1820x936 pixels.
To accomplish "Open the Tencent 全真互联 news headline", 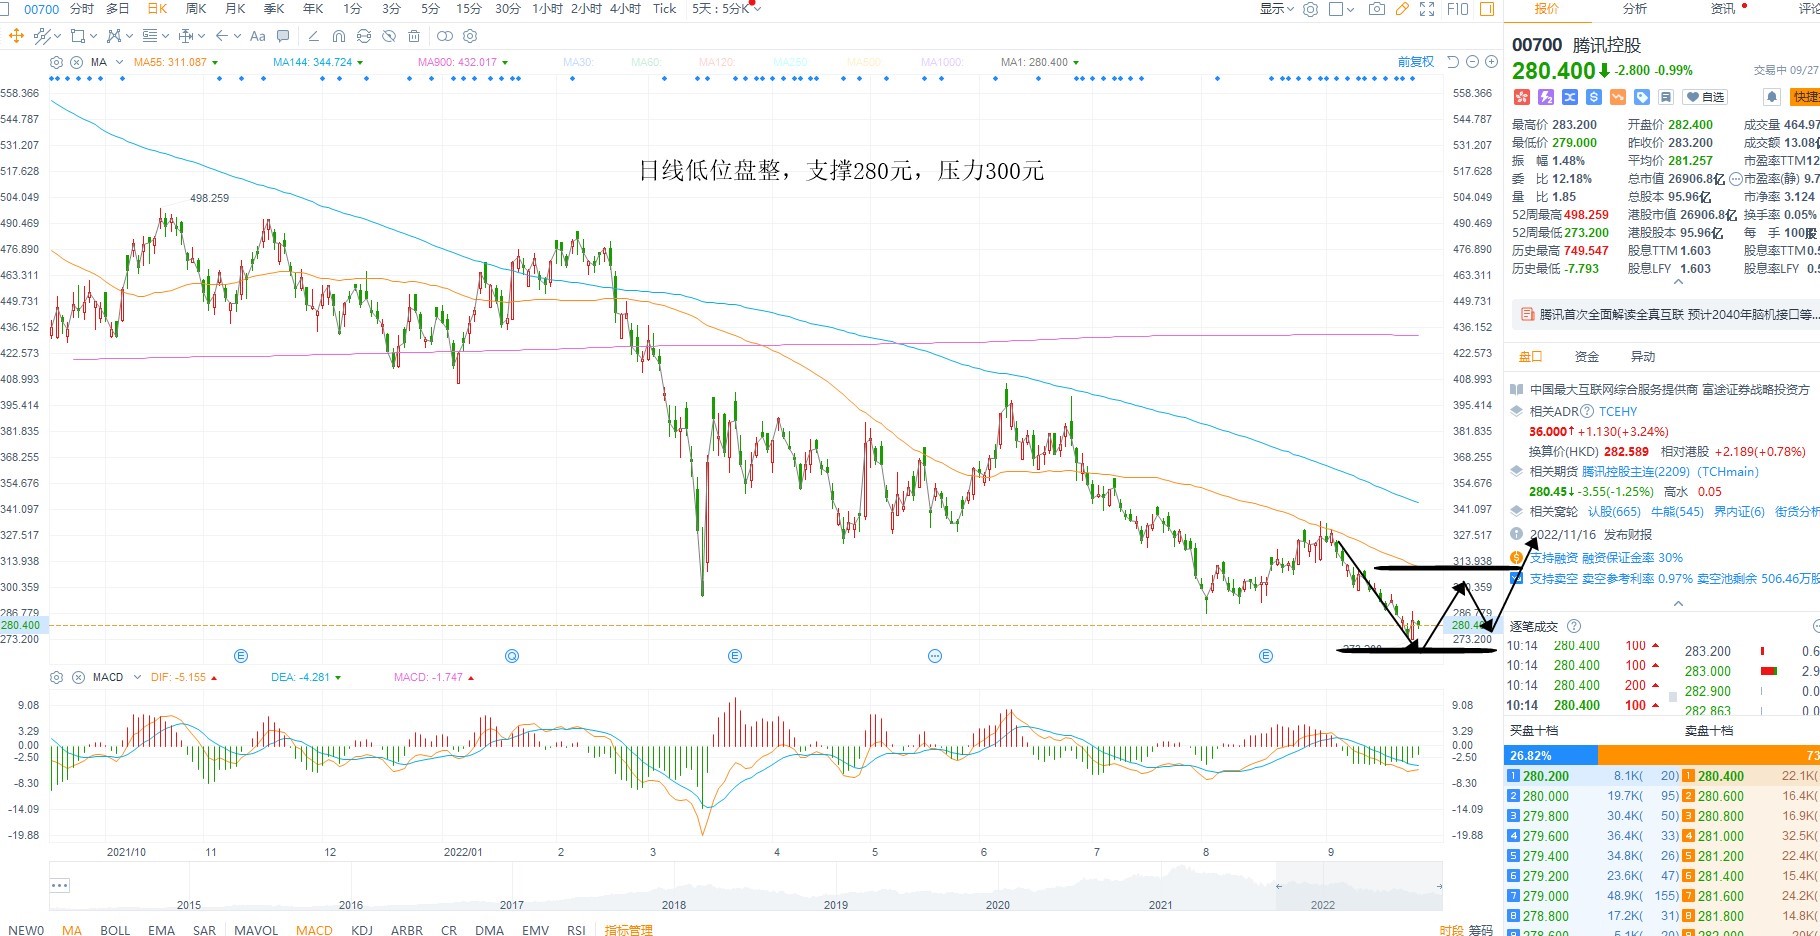I will click(x=1679, y=315).
